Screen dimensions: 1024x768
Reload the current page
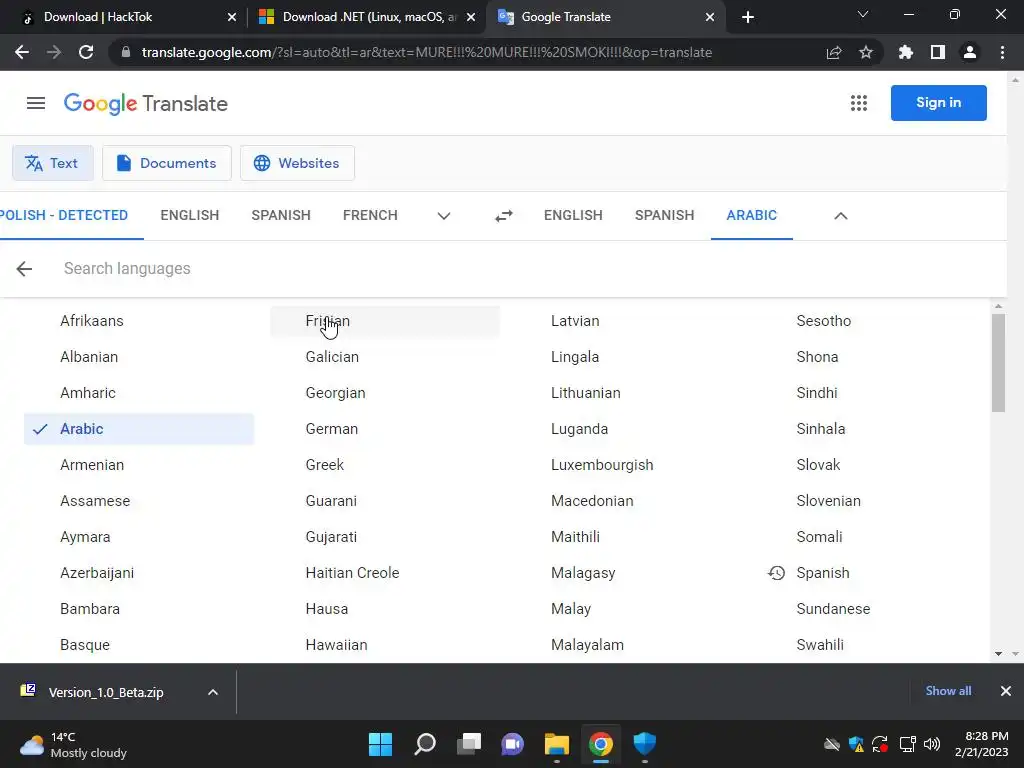[86, 52]
